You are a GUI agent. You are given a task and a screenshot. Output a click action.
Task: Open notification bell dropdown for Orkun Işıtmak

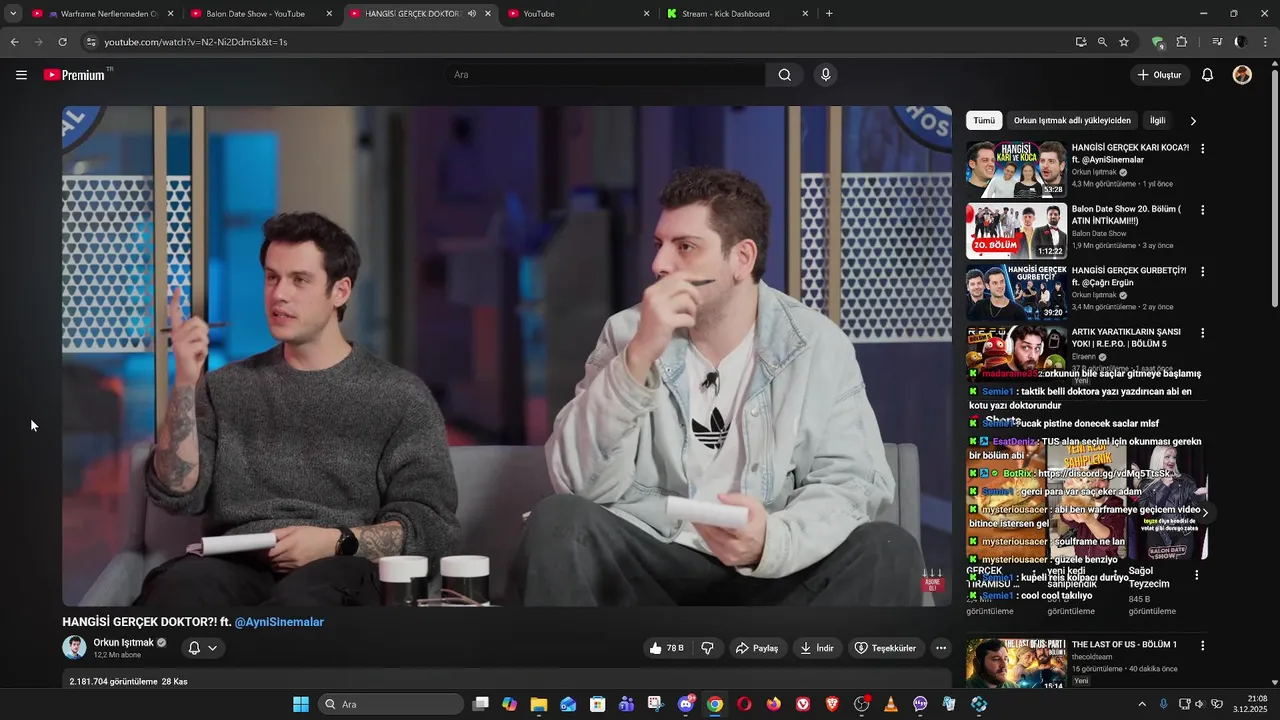(x=202, y=648)
